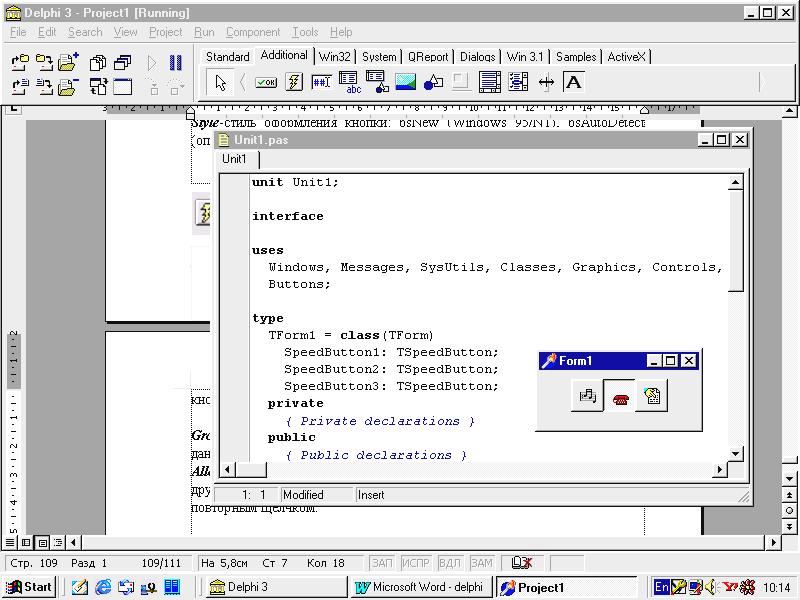Click the Remove File from Project icon
The width and height of the screenshot is (800, 600).
[x=68, y=87]
